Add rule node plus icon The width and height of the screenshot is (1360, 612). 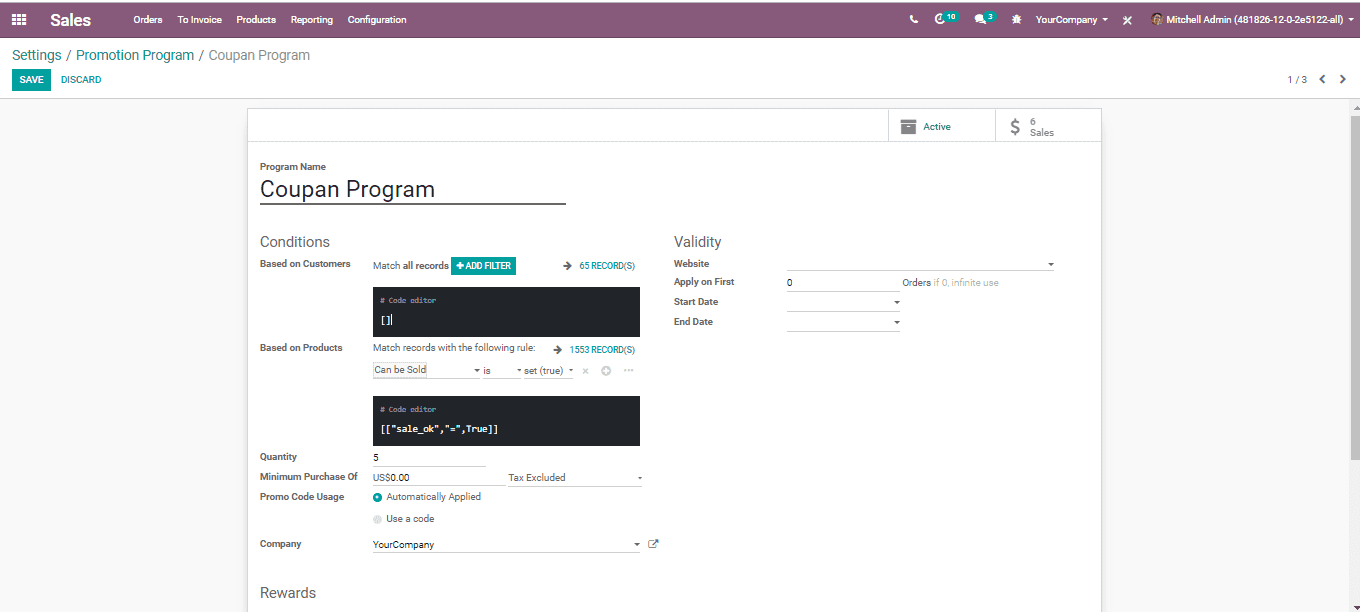pyautogui.click(x=606, y=371)
